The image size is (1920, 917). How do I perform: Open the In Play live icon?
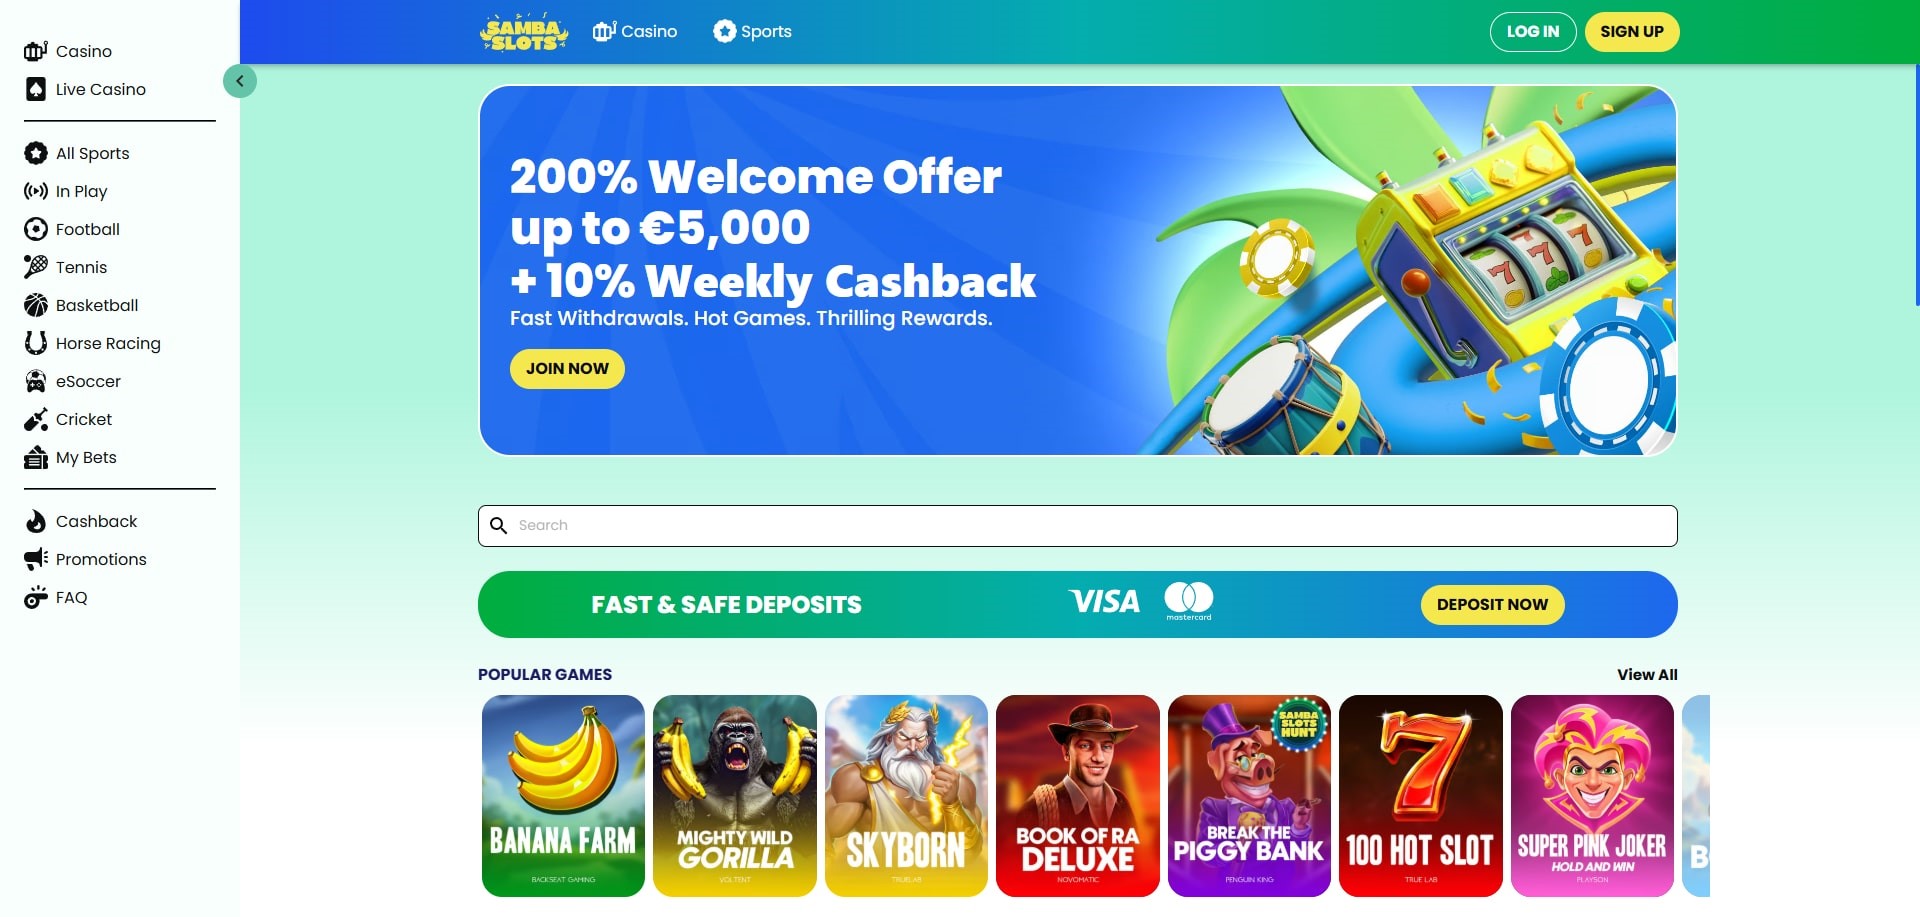point(36,191)
